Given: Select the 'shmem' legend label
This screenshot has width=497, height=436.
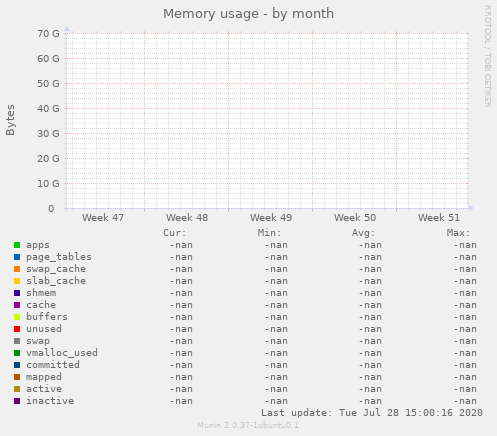Looking at the screenshot, I should click(x=41, y=293).
